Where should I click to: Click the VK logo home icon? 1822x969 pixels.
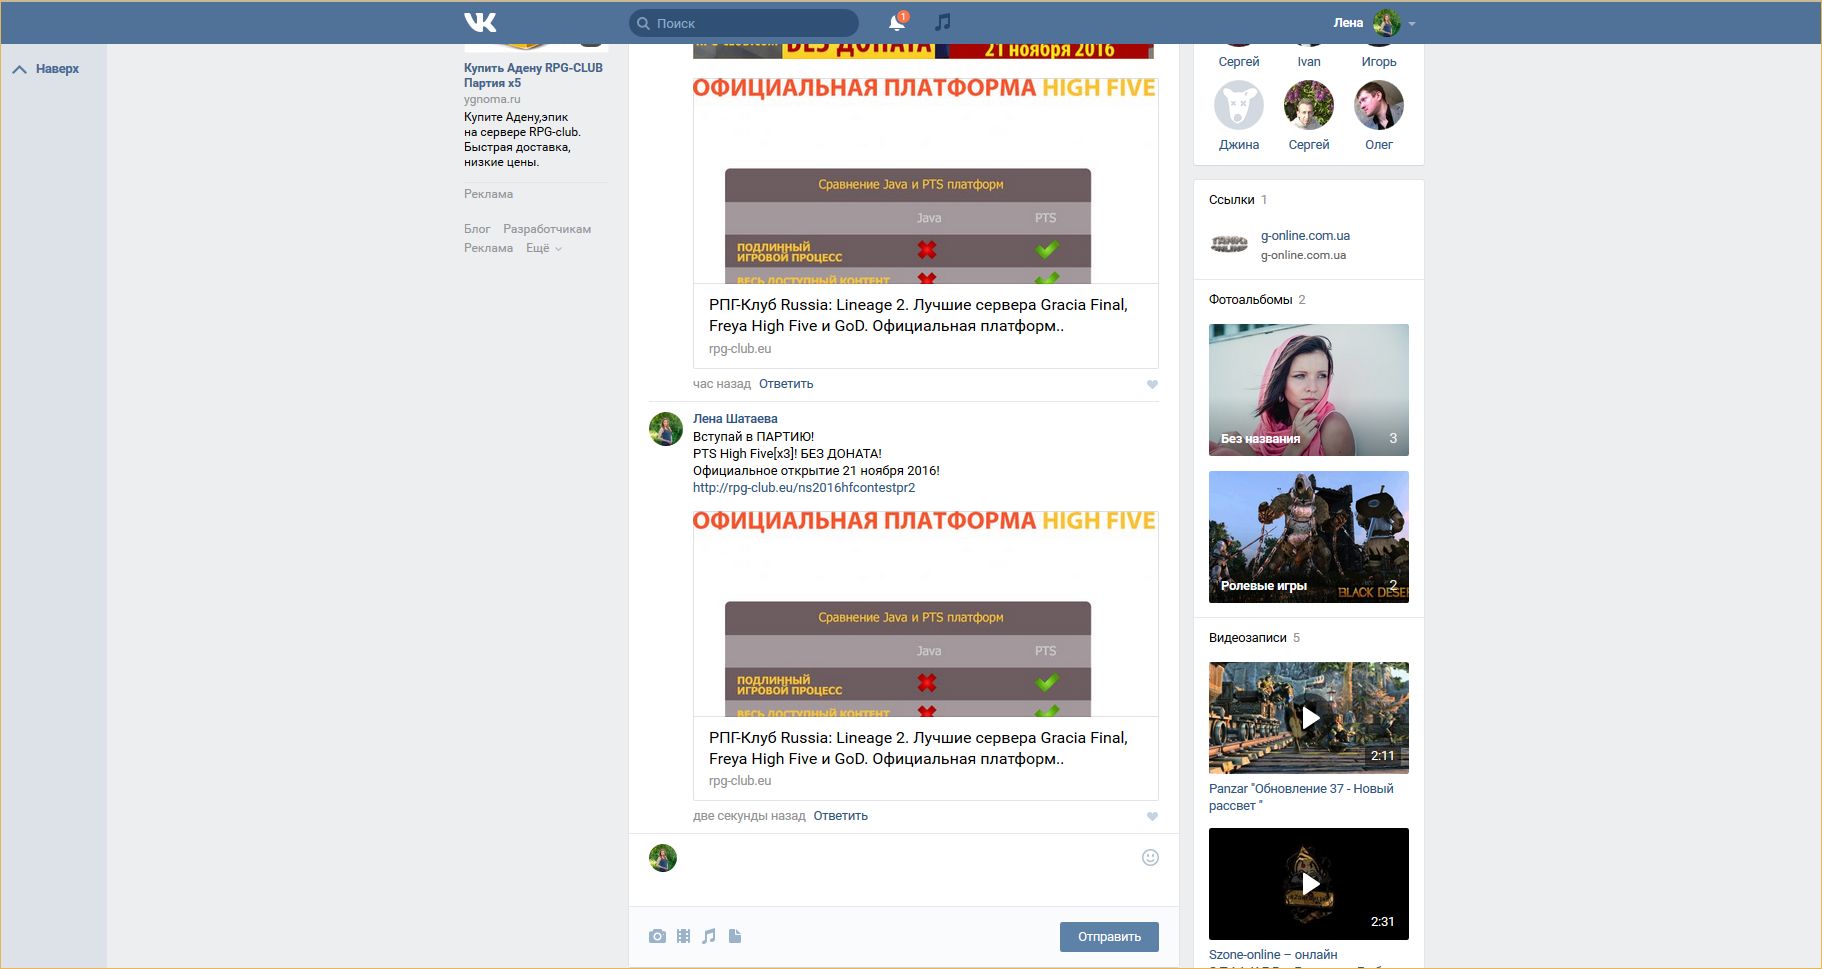tap(480, 22)
